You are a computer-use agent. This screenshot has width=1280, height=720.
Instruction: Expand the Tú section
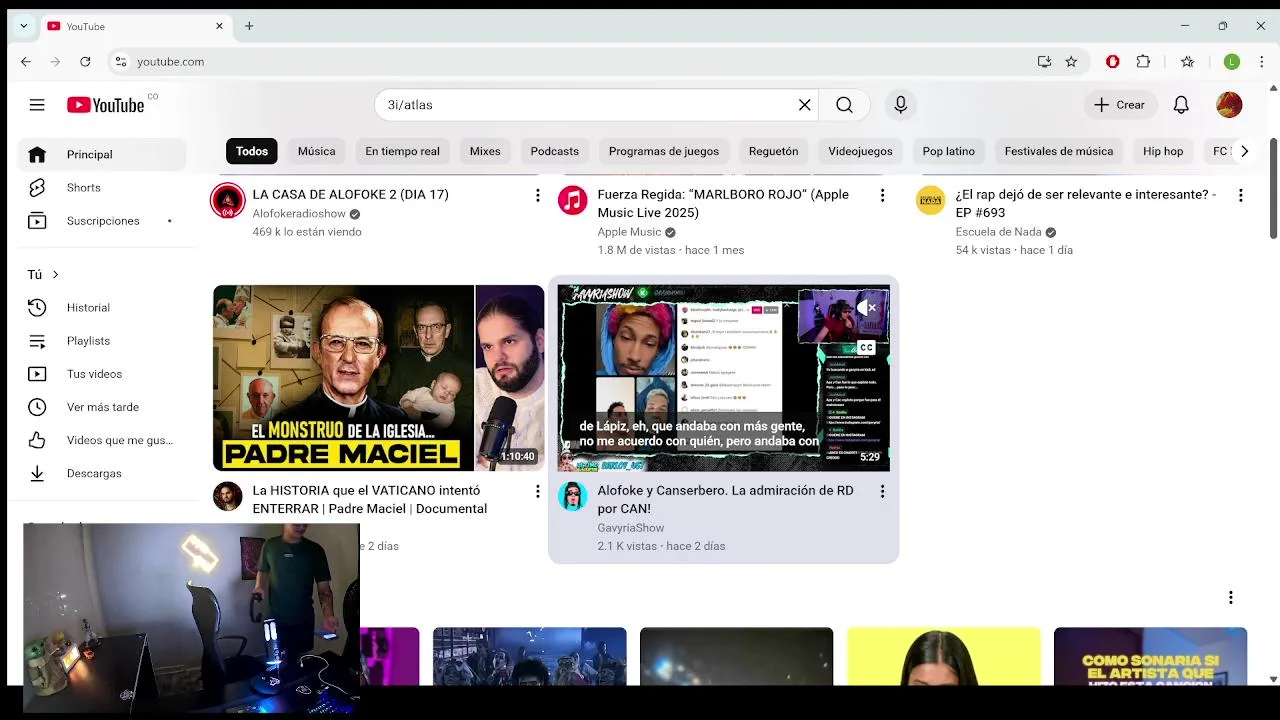tap(43, 274)
